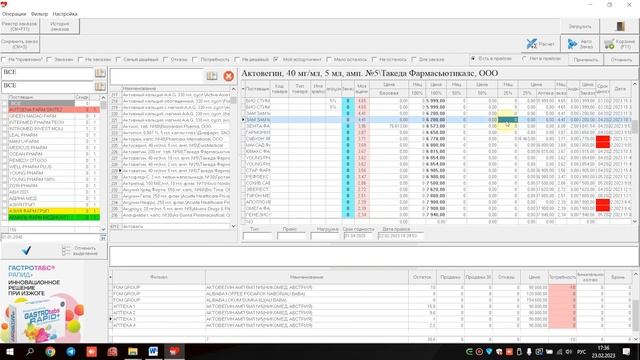Toggle the Отказы checkbox
The image size is (640, 360).
166,60
